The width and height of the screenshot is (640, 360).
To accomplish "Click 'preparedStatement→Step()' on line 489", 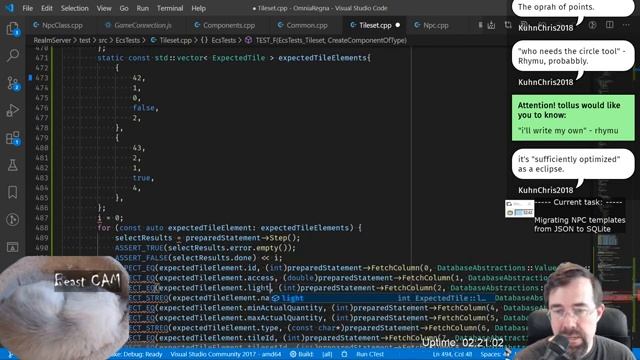I will 242,238.
